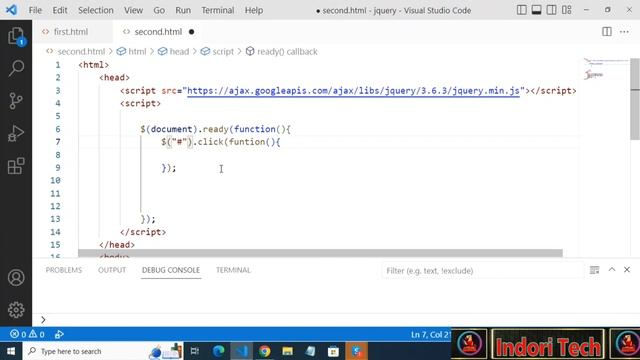640x360 pixels.
Task: Switch to the TERMINAL panel tab
Action: coord(233,270)
